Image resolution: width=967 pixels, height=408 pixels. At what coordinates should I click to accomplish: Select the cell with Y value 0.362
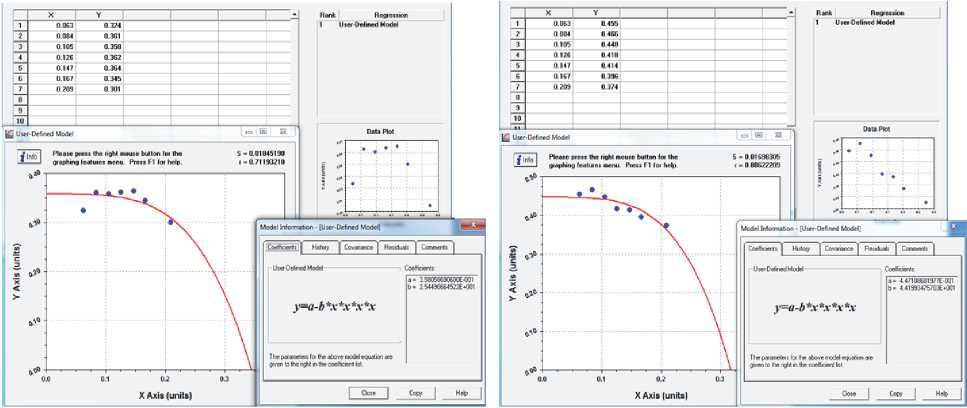99,57
